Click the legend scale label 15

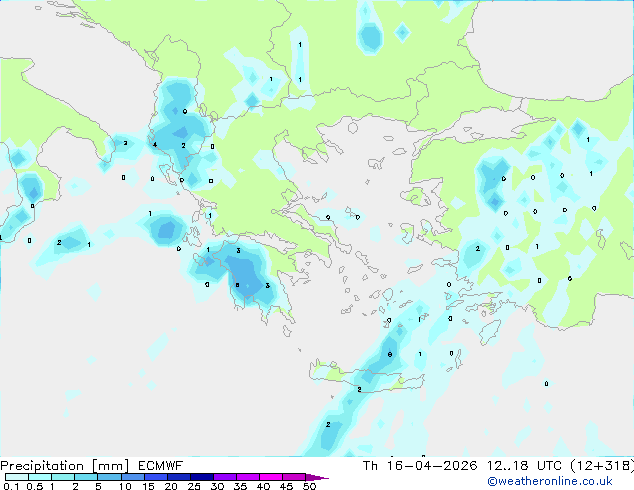tap(148, 486)
